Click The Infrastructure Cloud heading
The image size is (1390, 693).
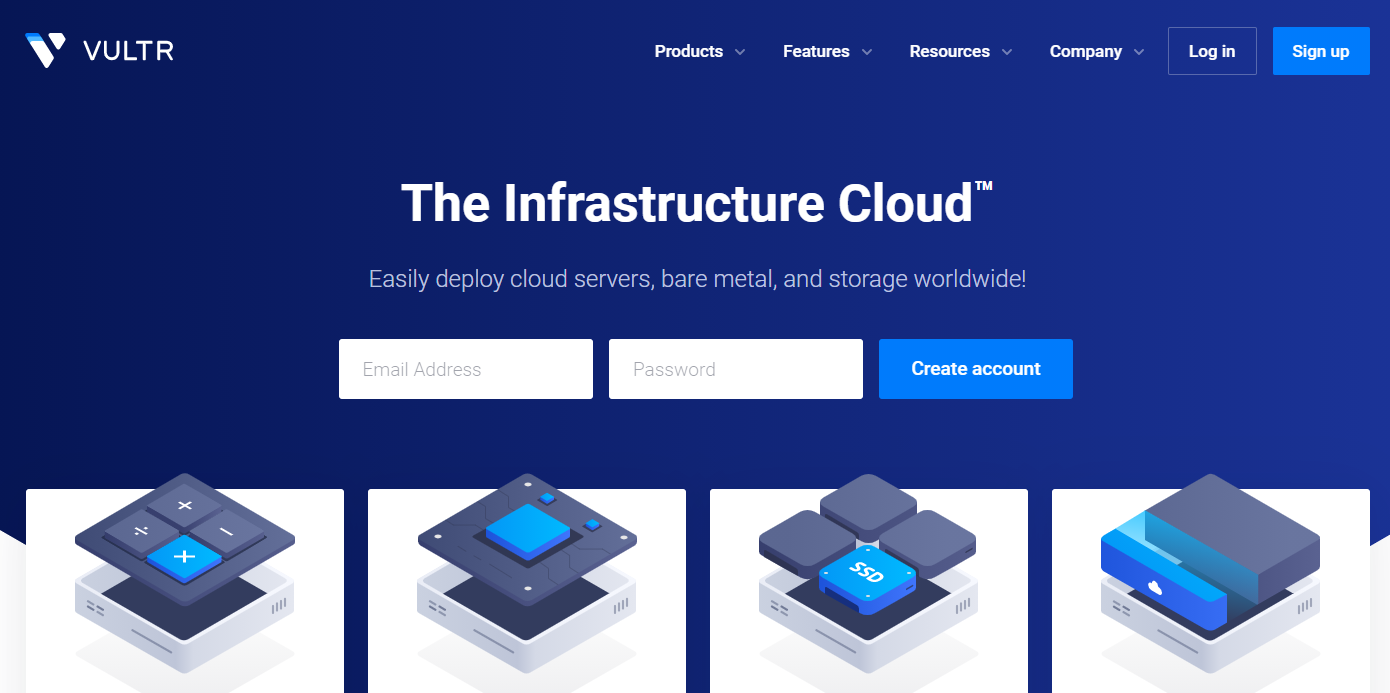[697, 203]
